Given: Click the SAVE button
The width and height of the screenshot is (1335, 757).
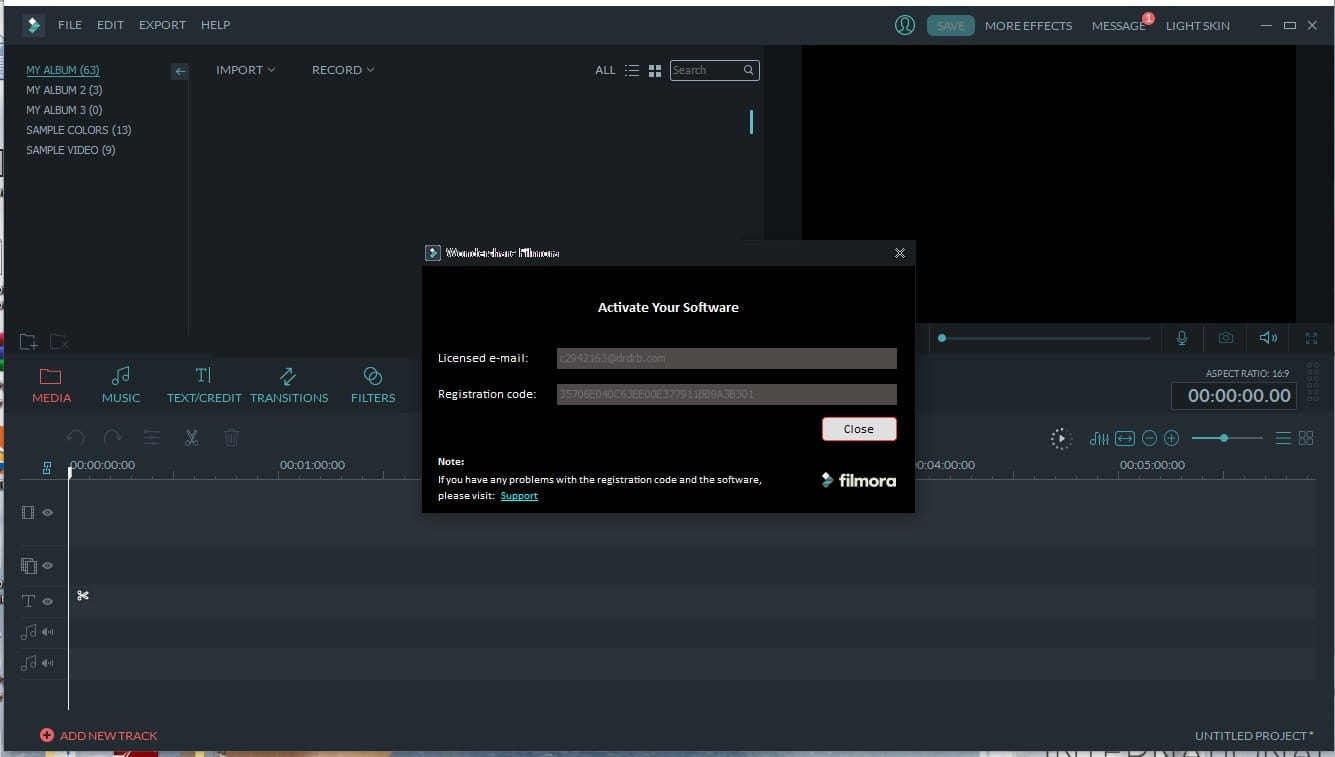Looking at the screenshot, I should pos(951,25).
